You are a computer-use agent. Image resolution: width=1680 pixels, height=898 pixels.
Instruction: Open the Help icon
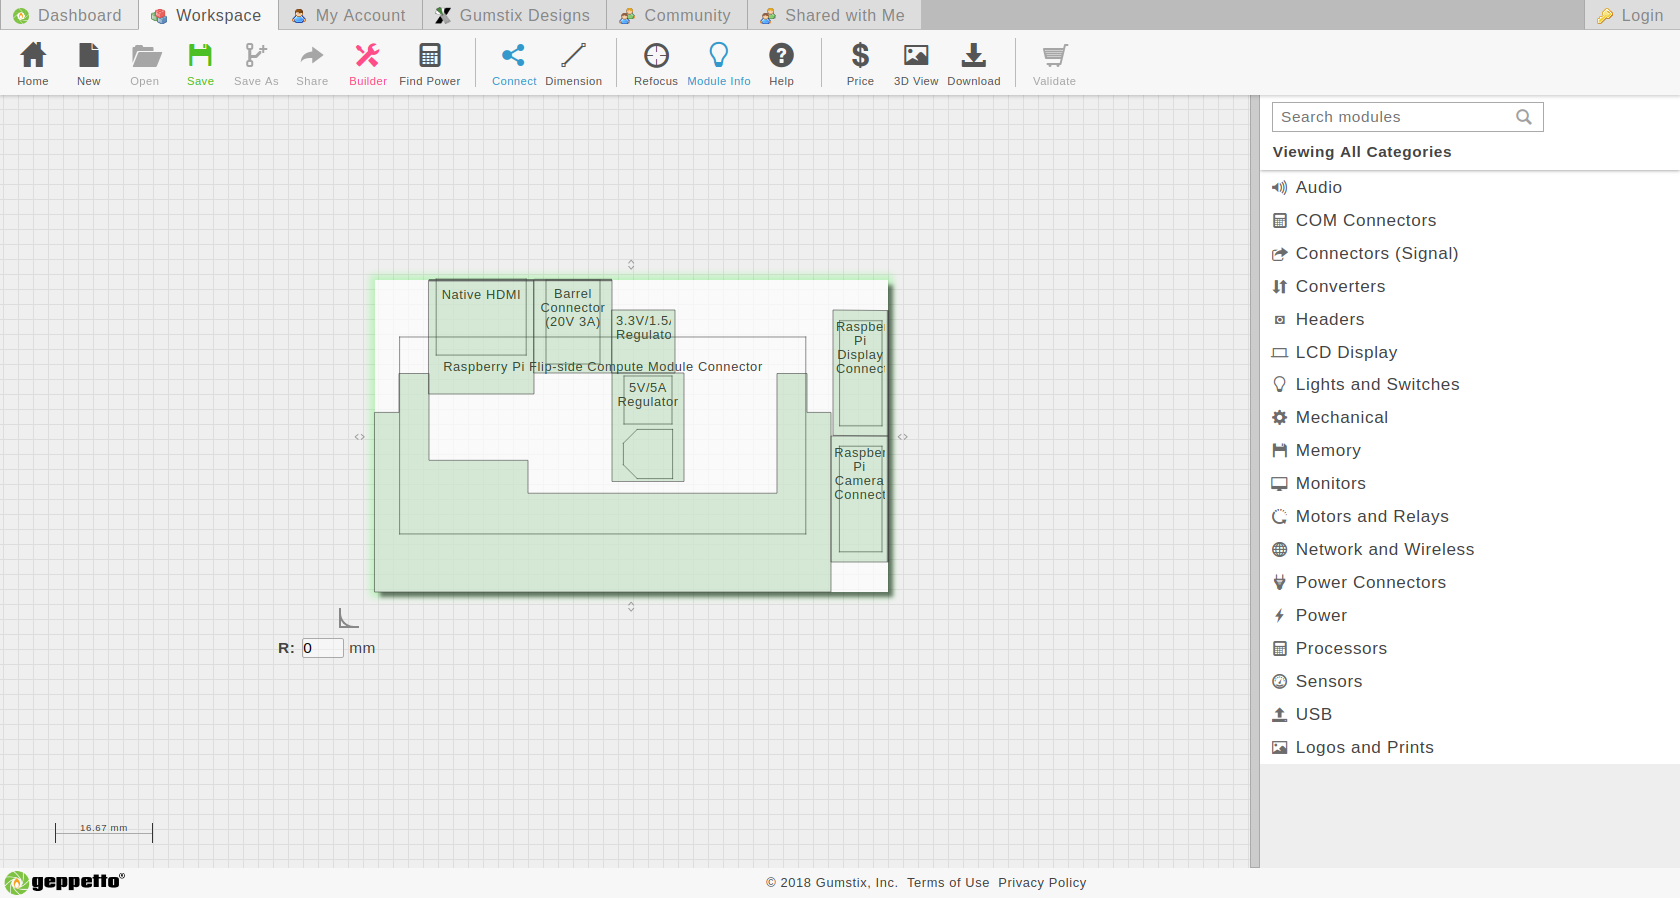click(x=782, y=64)
